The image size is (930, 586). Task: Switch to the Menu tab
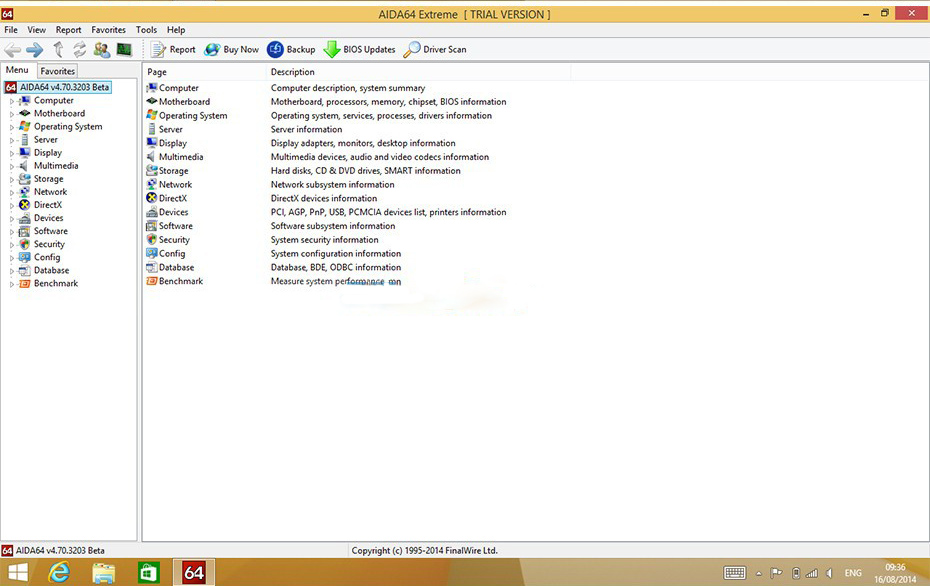[x=17, y=70]
